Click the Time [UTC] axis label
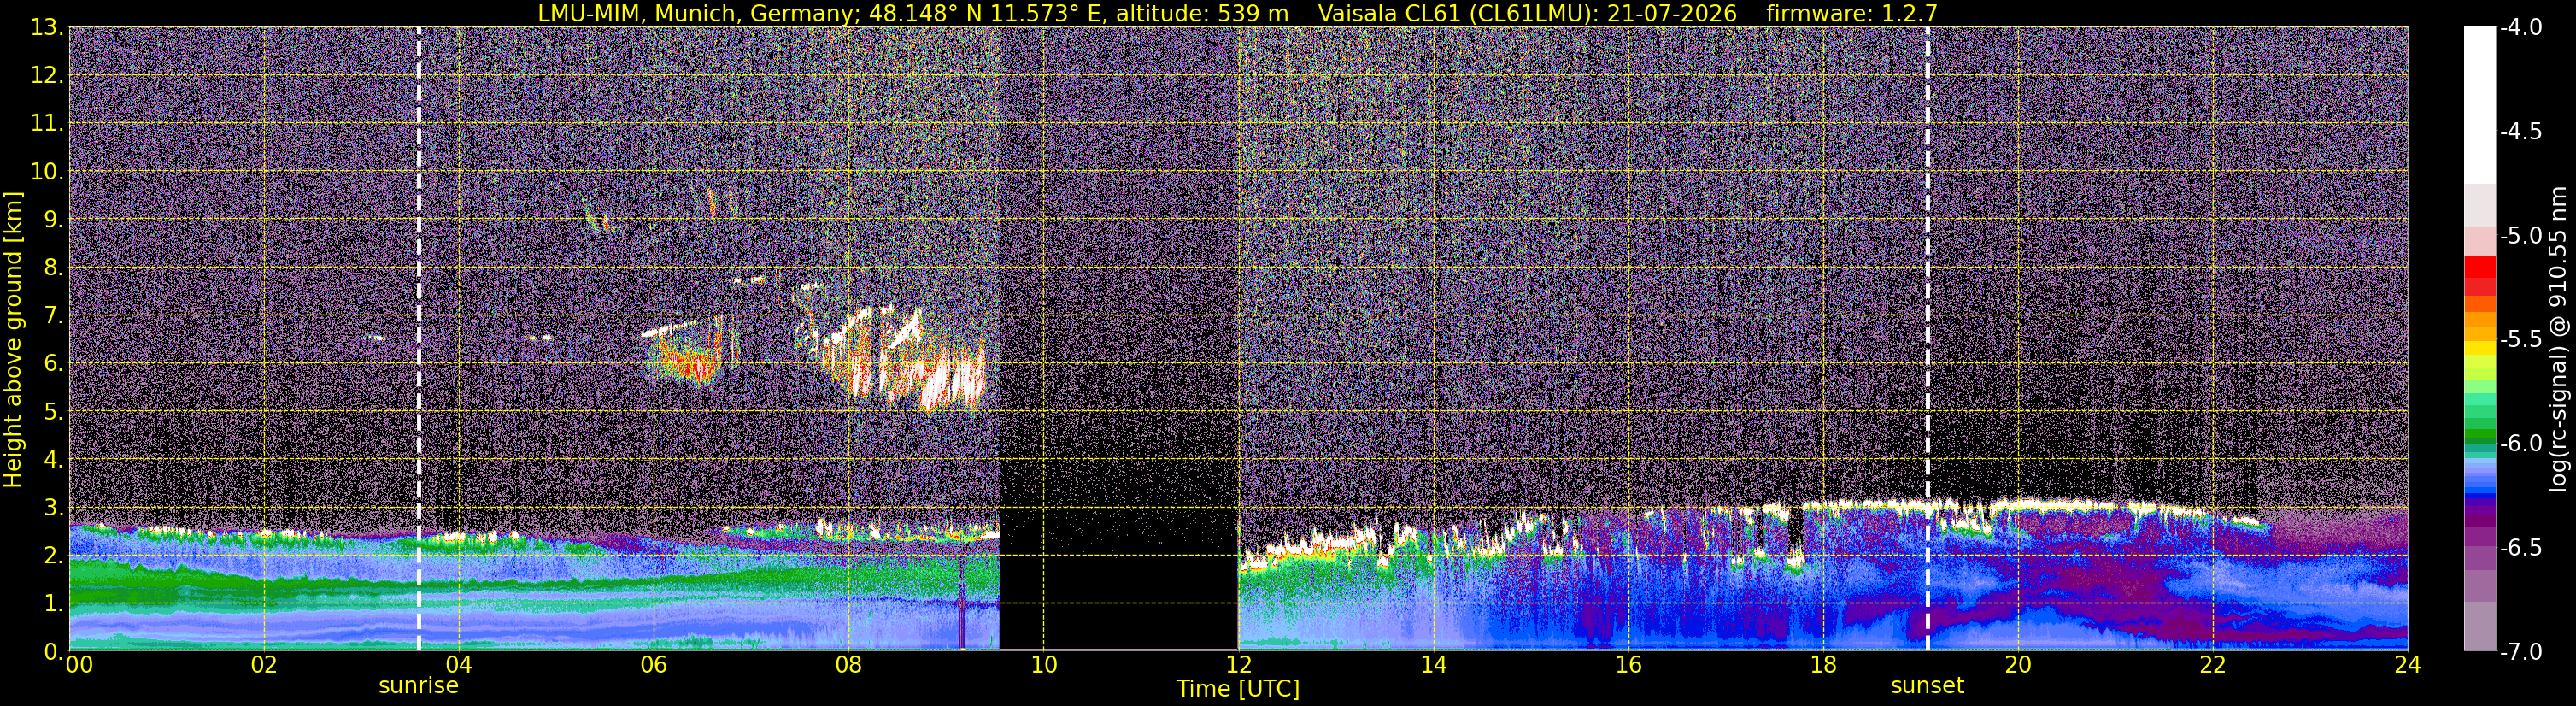Image resolution: width=2576 pixels, height=706 pixels. pos(1238,689)
